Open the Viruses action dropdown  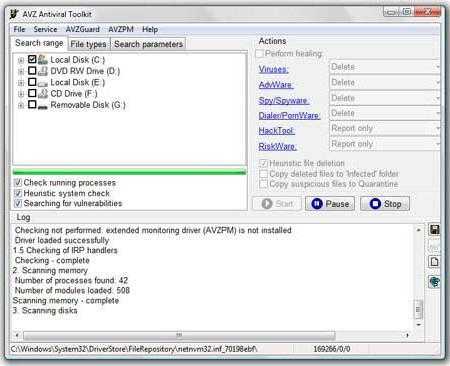pos(384,67)
